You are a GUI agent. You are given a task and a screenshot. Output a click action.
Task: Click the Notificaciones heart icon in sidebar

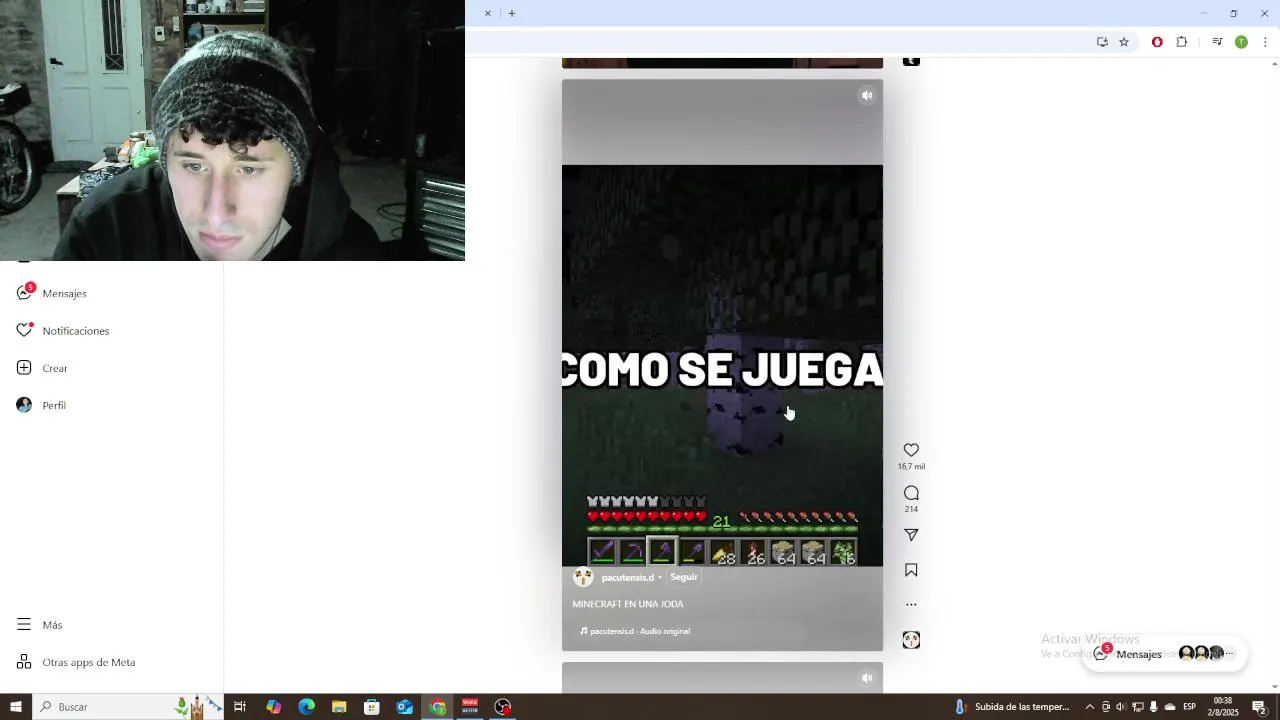pyautogui.click(x=24, y=331)
